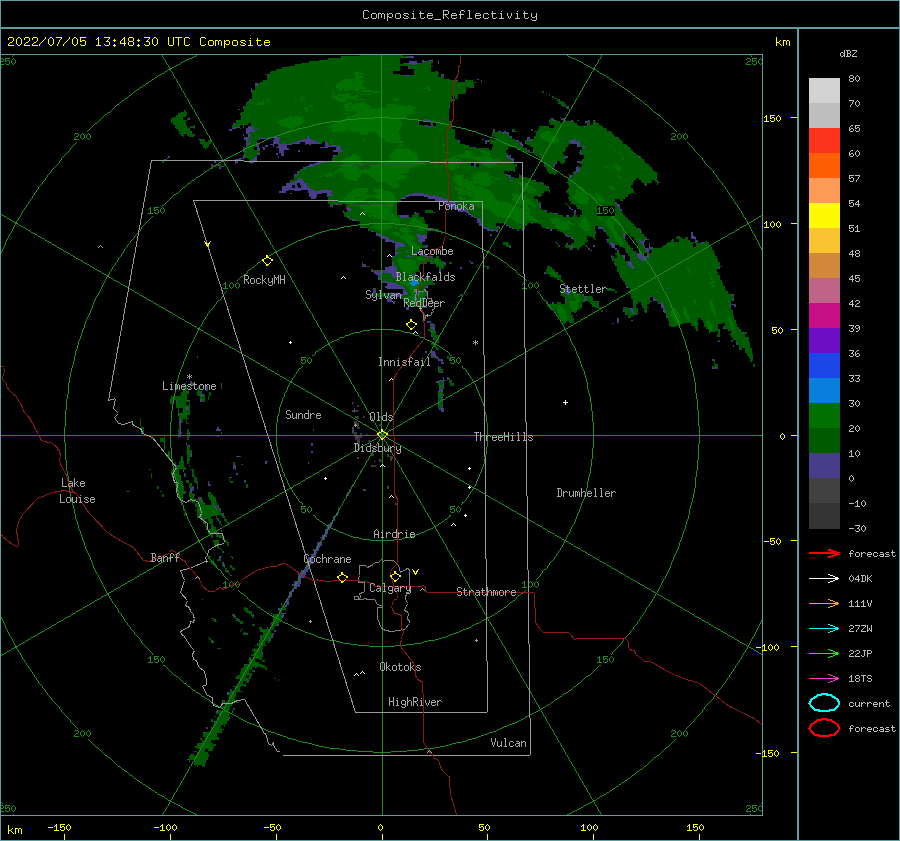Click the Limestone label
The height and width of the screenshot is (841, 900).
coord(189,386)
